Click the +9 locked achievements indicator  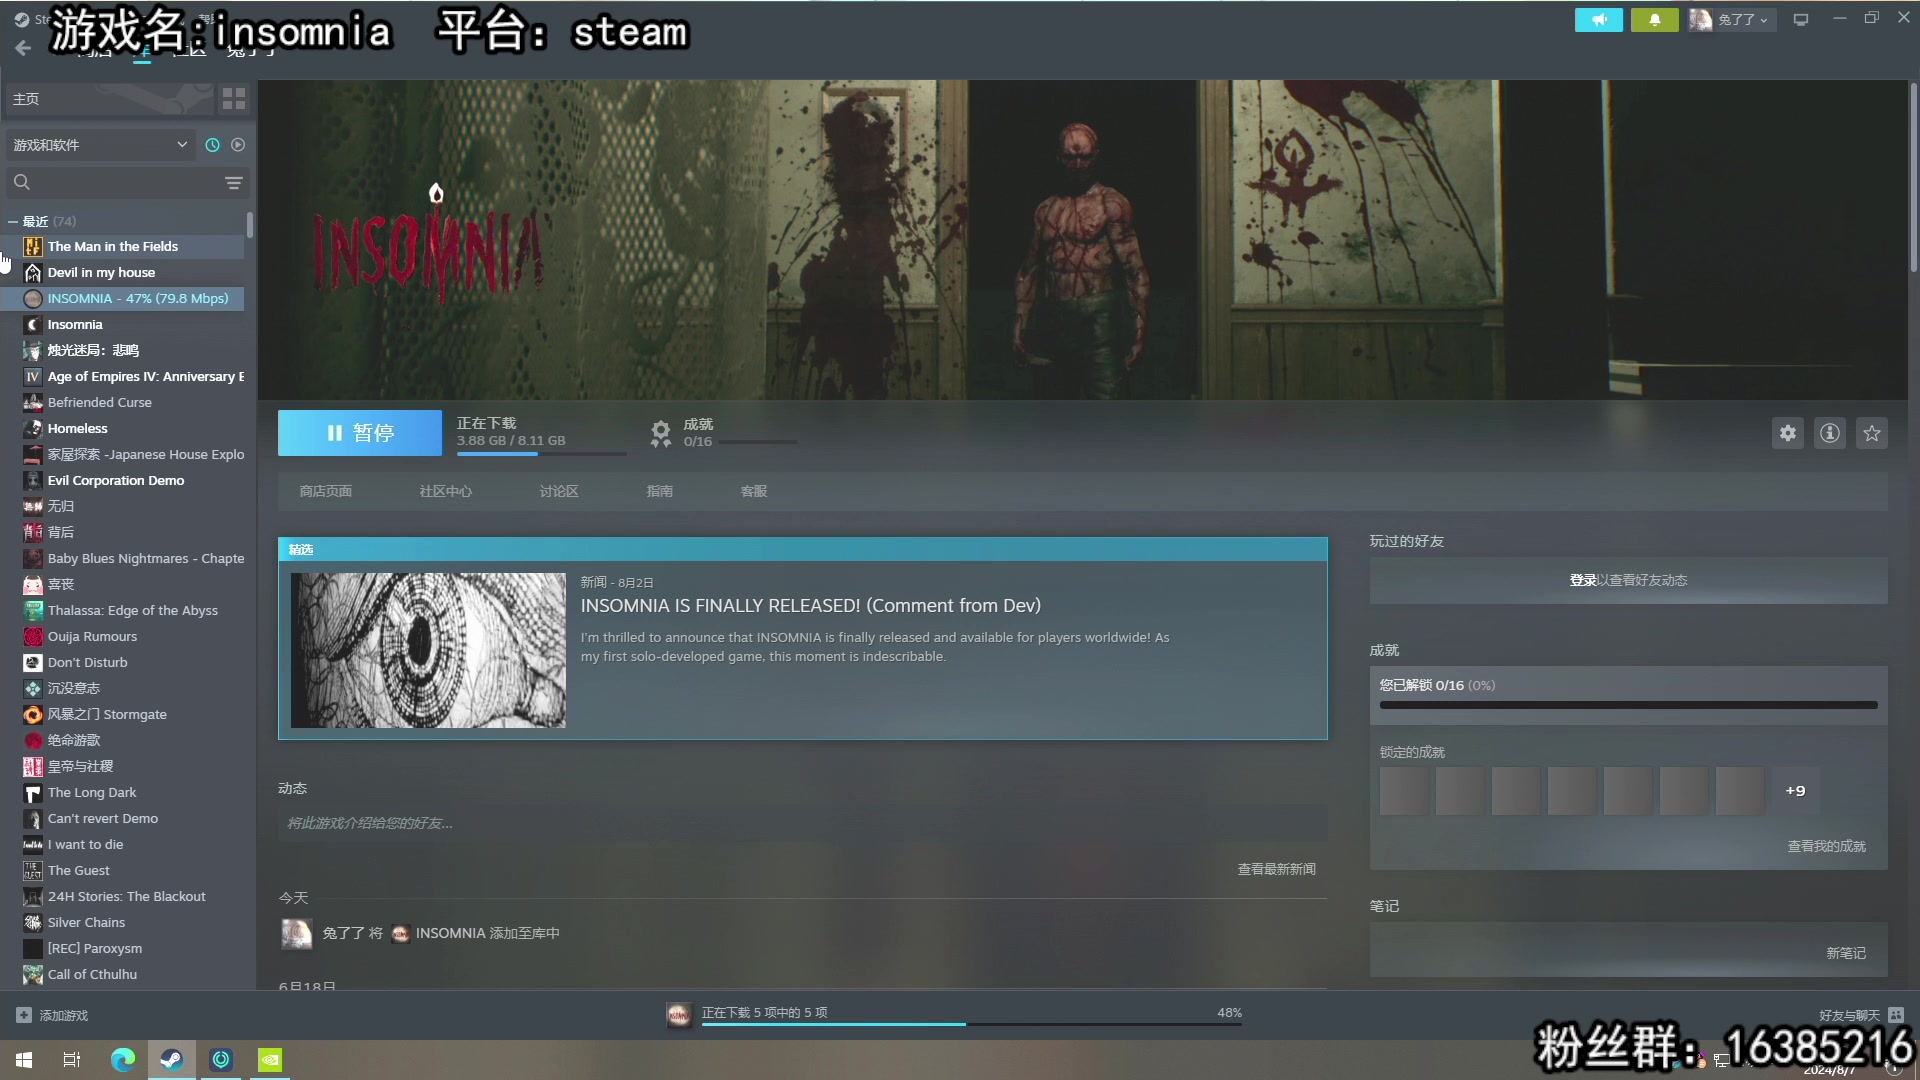pos(1795,791)
